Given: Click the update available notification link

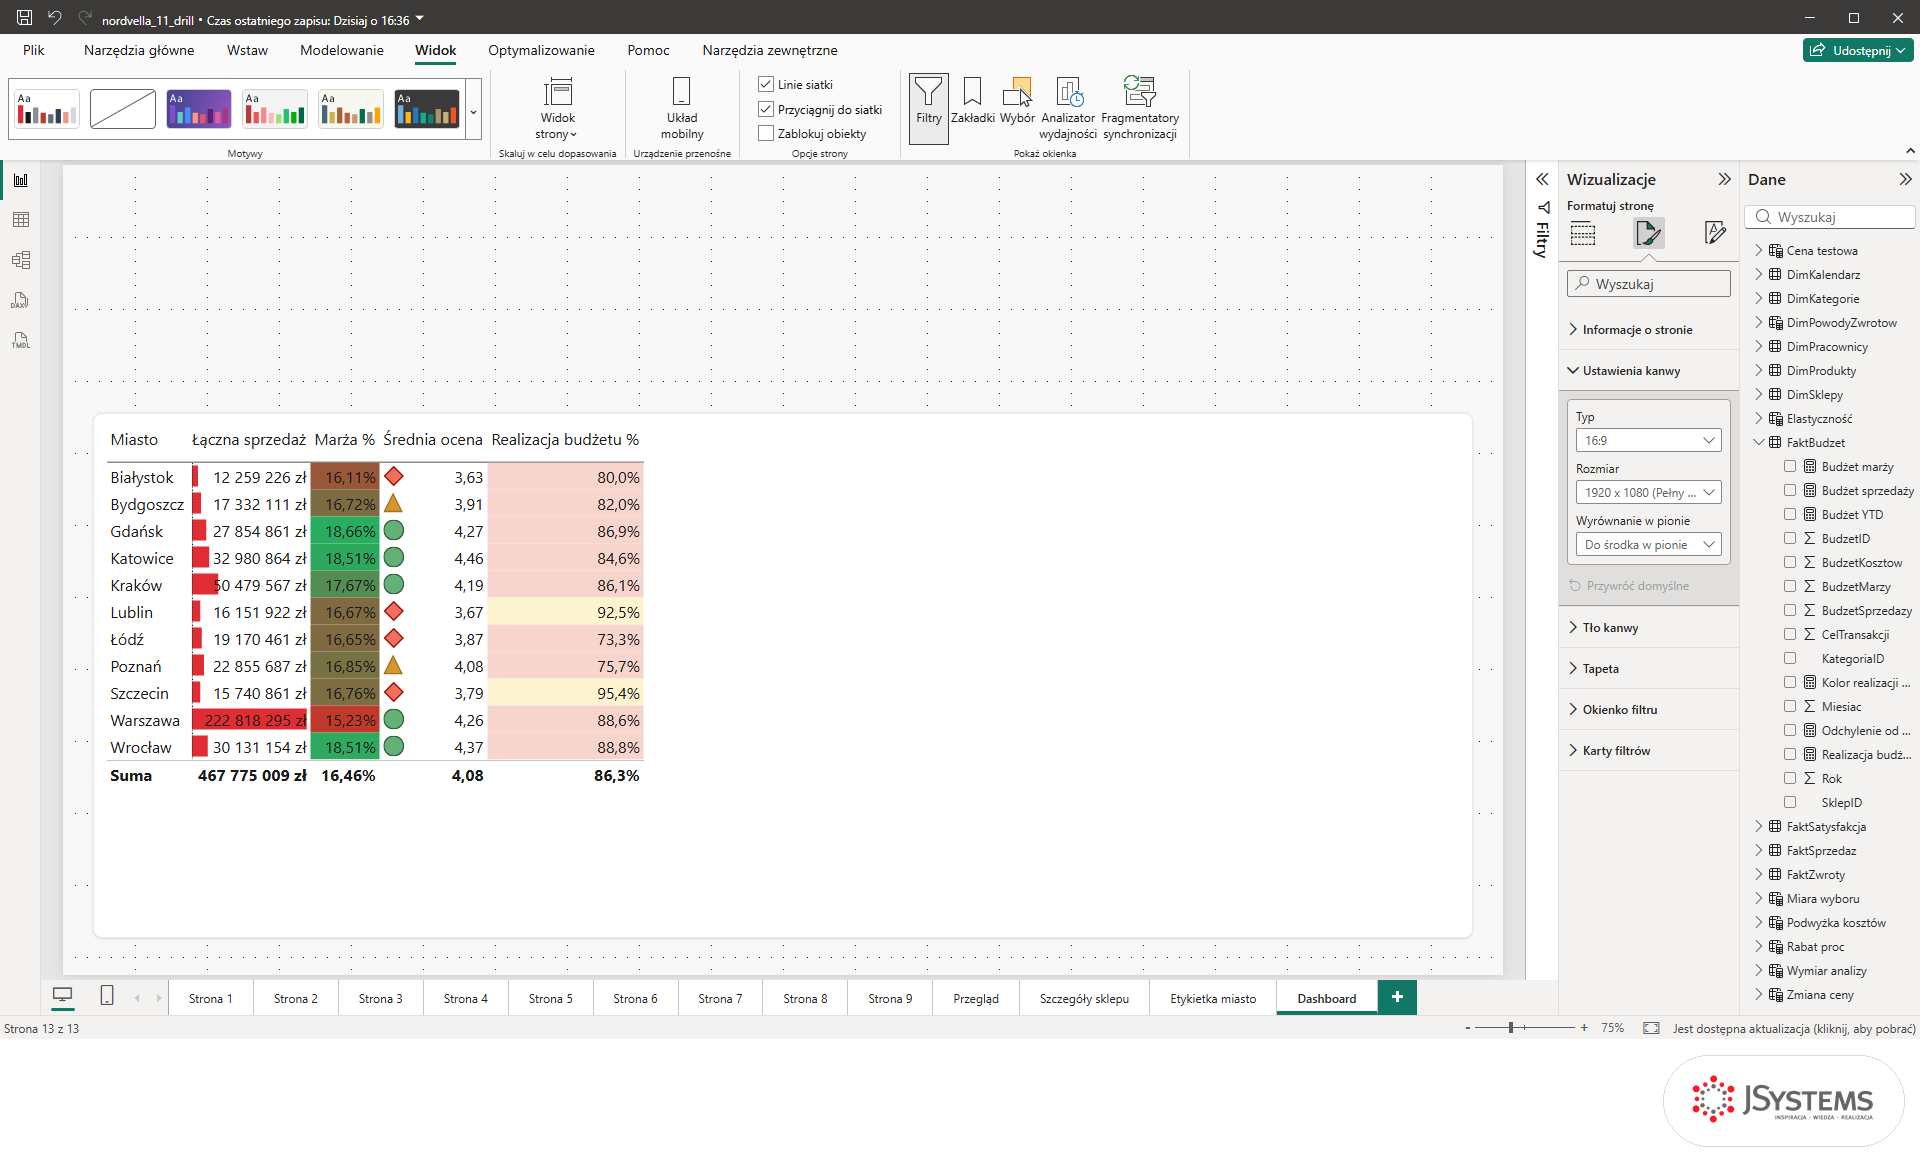Looking at the screenshot, I should 1794,1028.
